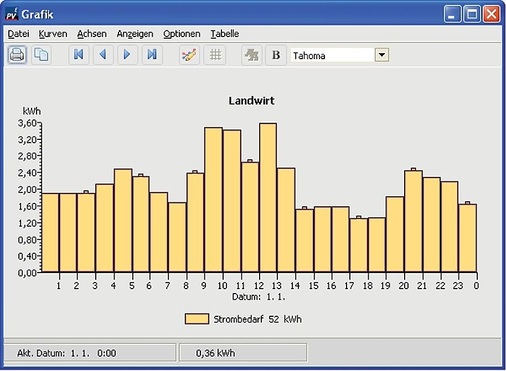Click the Print icon in toolbar
This screenshot has width=506, height=371.
(x=17, y=55)
